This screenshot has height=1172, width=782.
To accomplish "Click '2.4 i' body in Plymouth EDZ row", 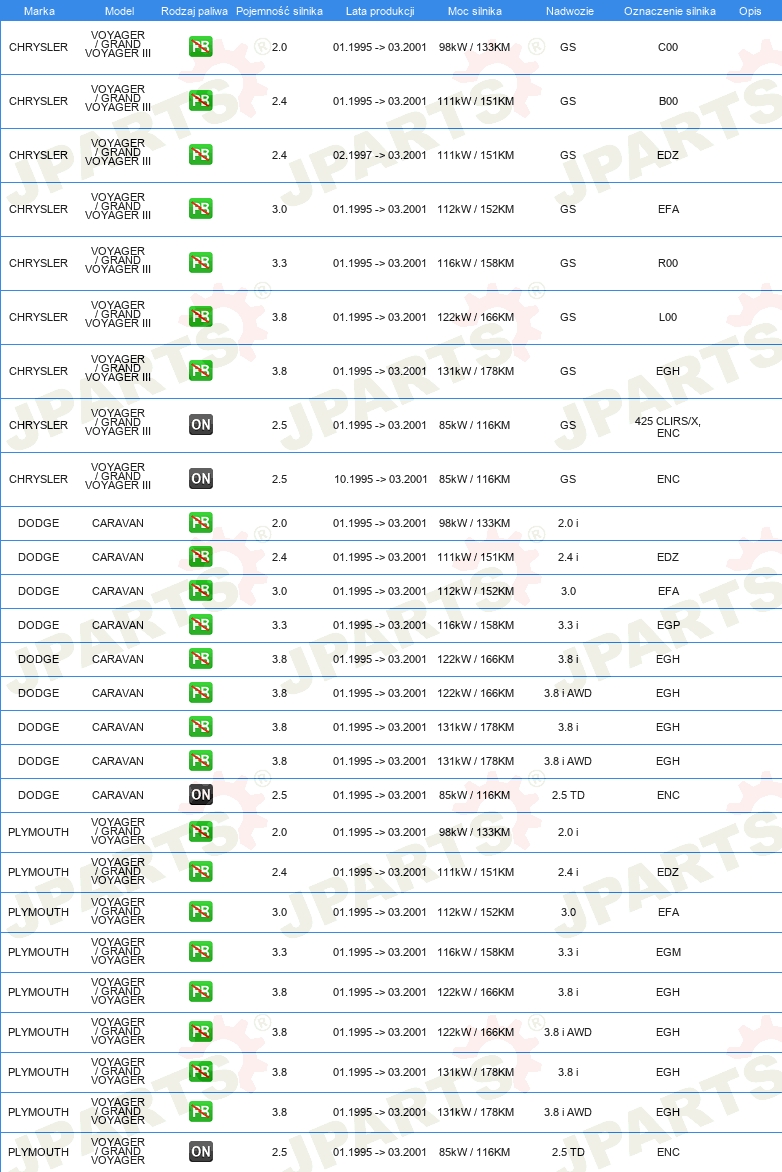I will (568, 872).
